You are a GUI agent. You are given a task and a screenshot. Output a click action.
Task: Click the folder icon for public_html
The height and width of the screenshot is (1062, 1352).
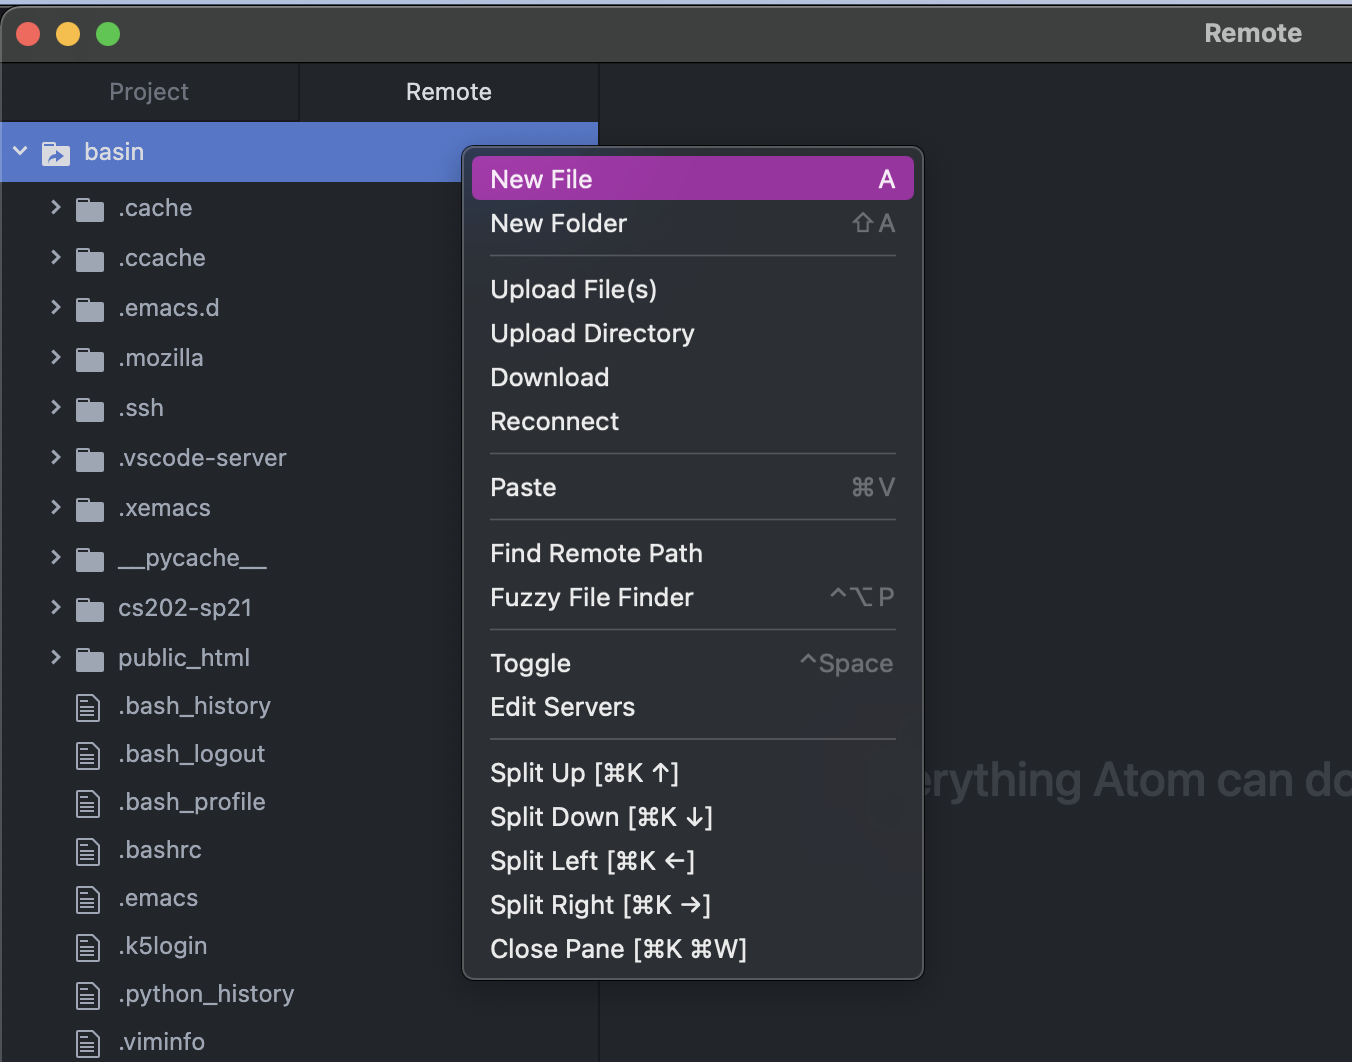90,658
